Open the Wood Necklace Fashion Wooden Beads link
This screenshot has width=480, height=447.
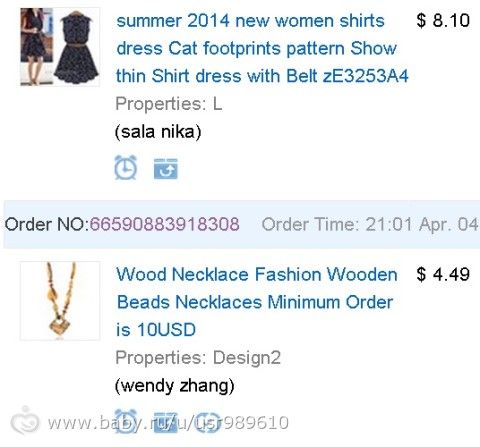coord(257,302)
